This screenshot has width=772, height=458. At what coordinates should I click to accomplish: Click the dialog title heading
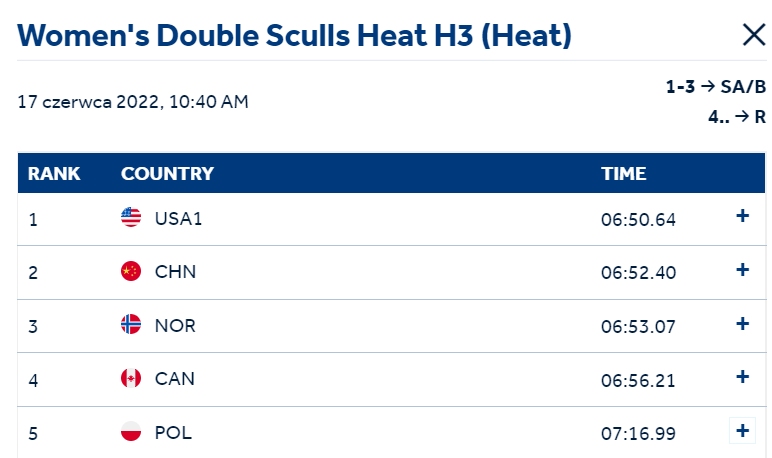tap(294, 35)
